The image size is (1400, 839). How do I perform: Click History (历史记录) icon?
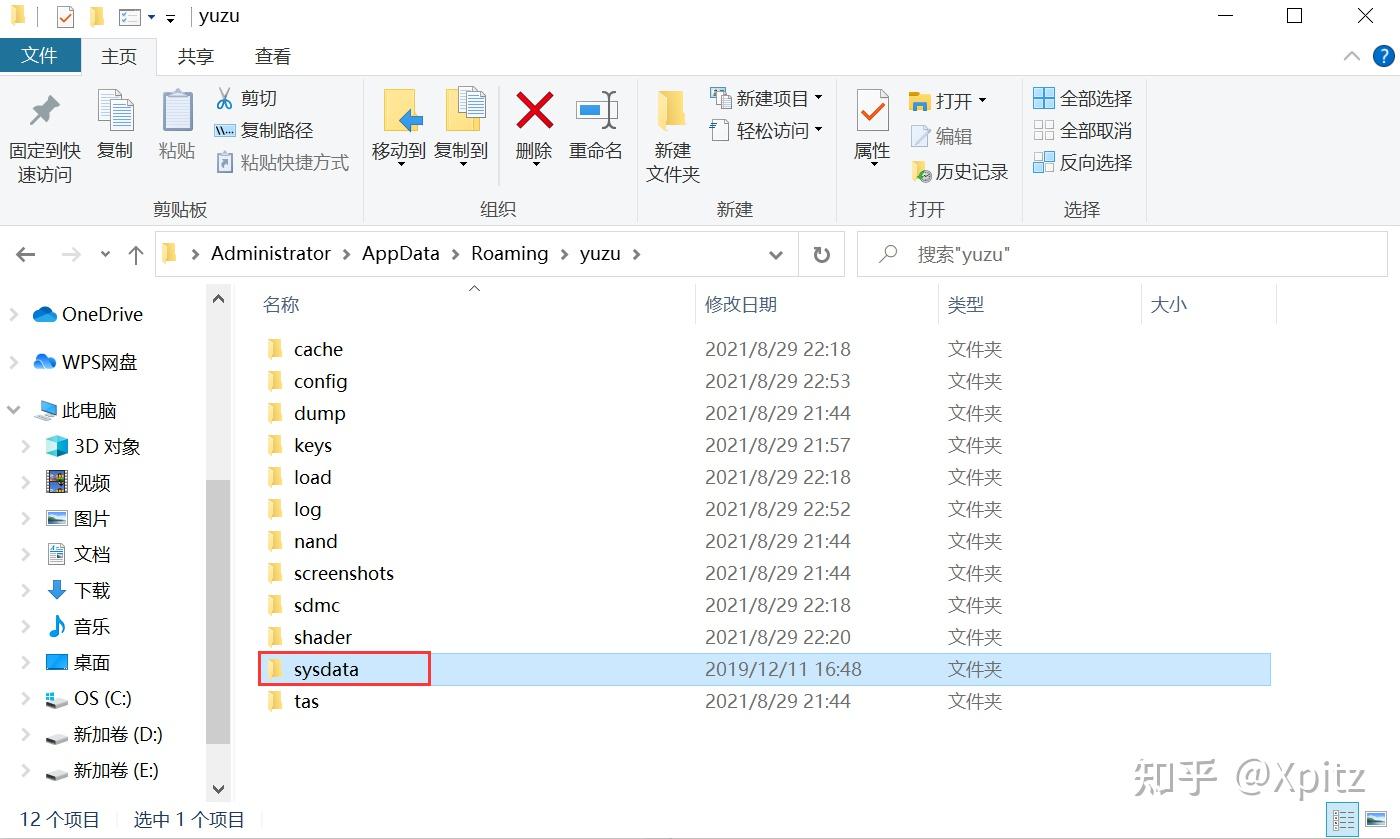point(920,172)
